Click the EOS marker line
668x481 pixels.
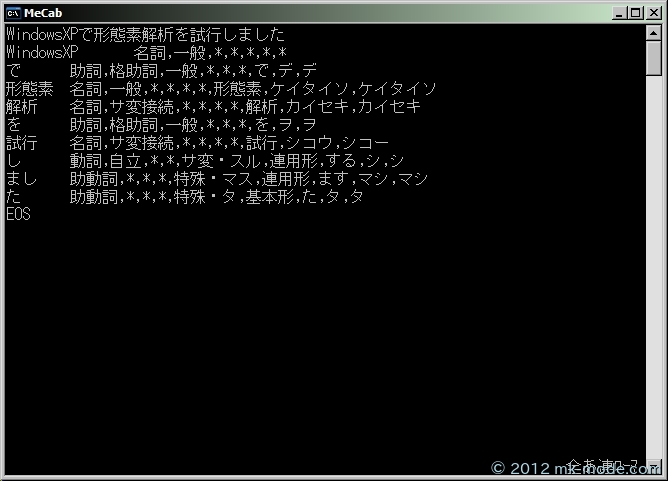(18, 214)
